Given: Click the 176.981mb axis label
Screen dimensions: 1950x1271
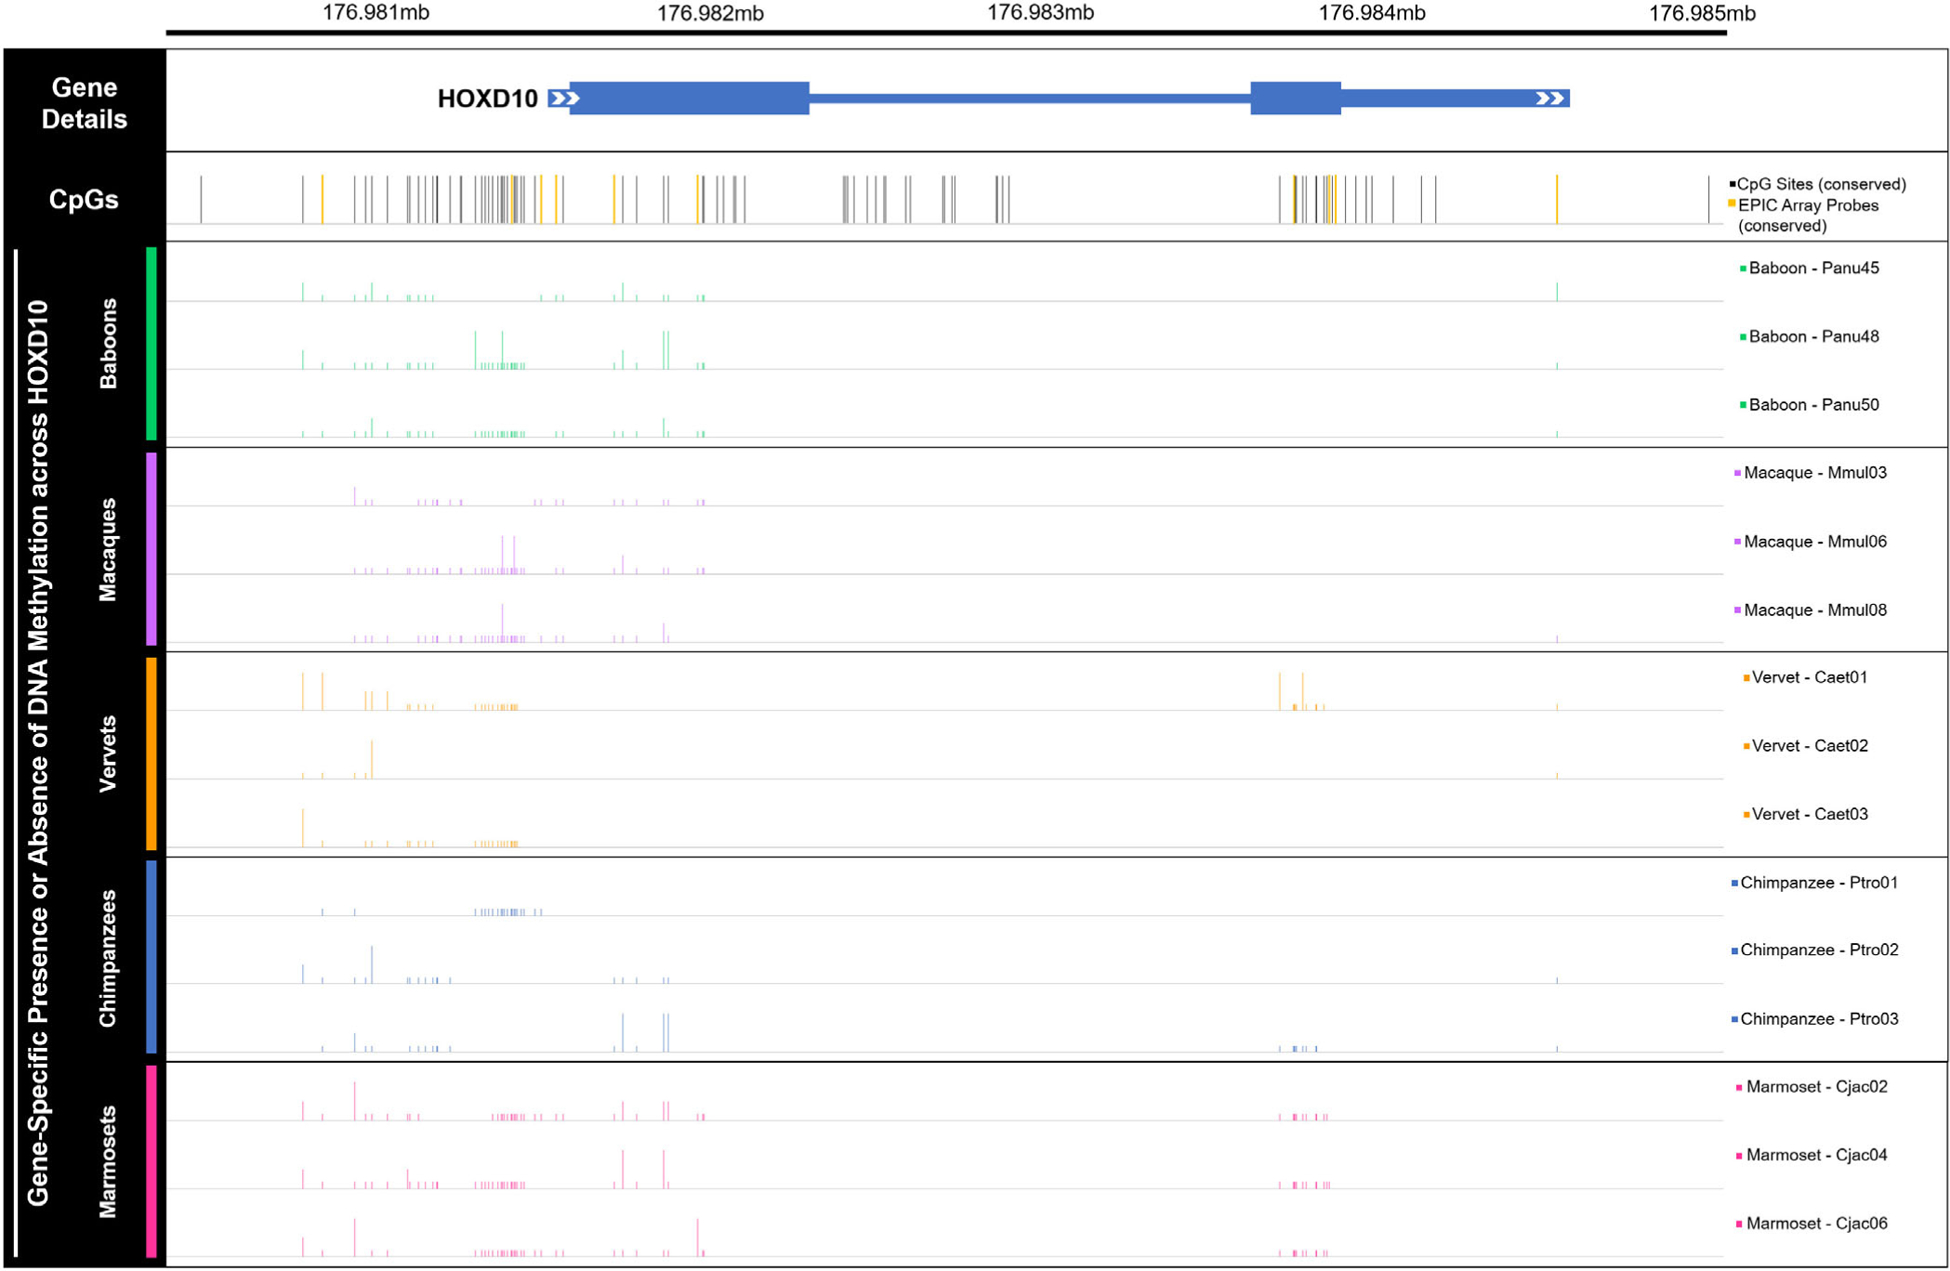Looking at the screenshot, I should point(376,13).
